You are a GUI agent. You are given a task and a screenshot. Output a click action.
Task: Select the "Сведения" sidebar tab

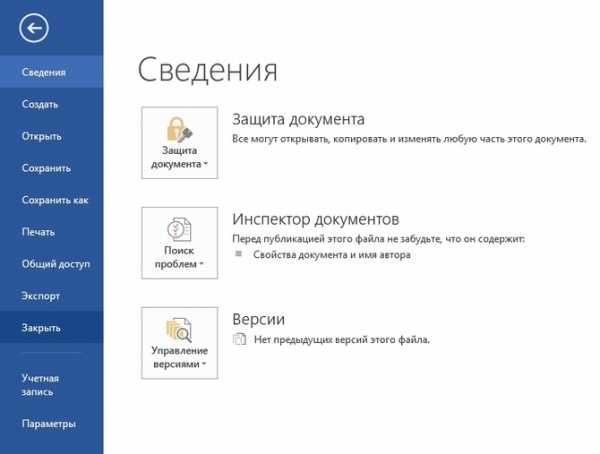click(x=45, y=72)
